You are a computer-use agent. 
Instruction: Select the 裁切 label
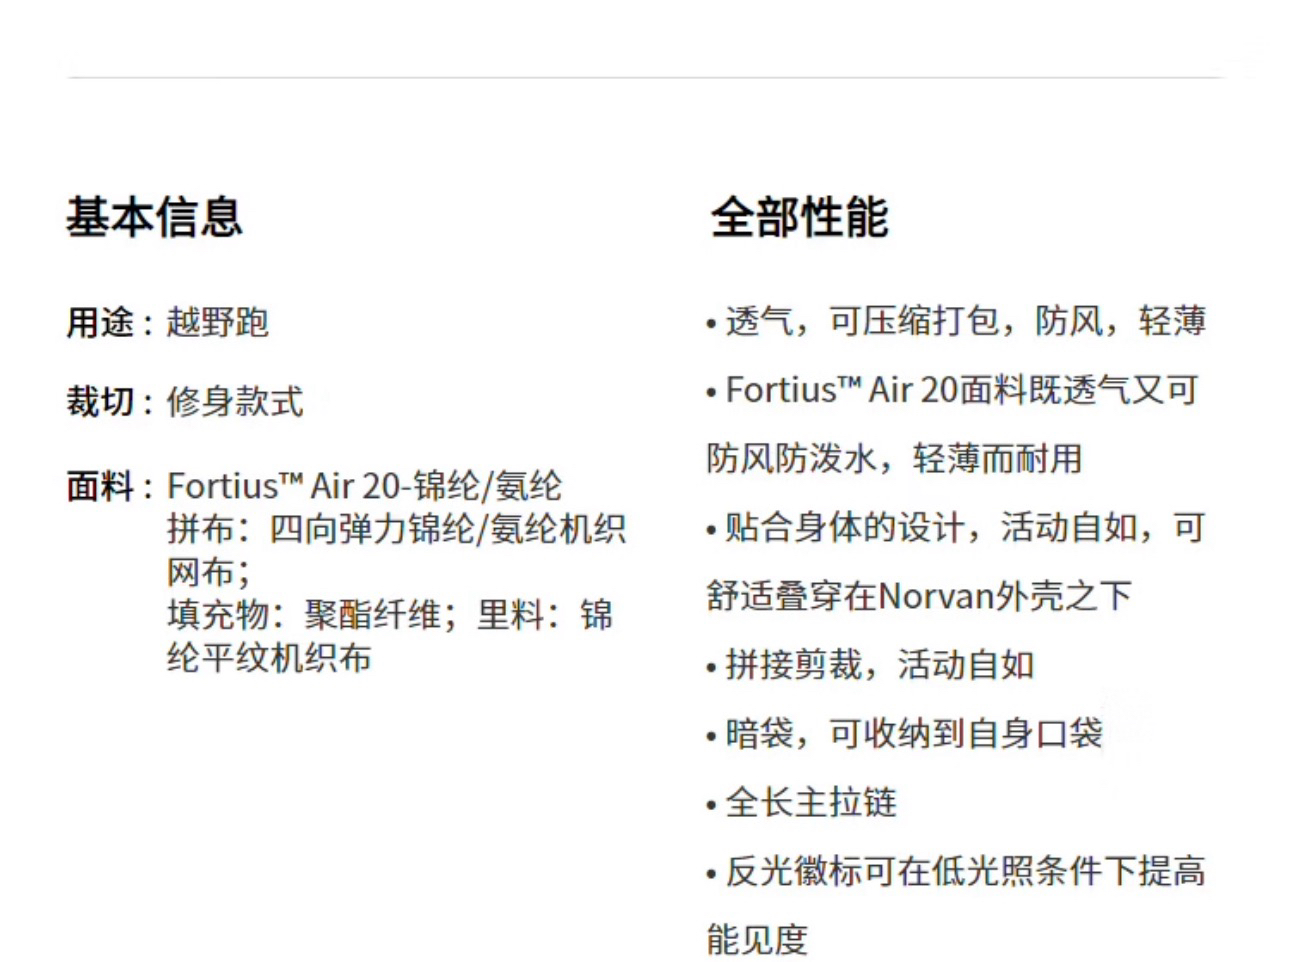[x=100, y=402]
